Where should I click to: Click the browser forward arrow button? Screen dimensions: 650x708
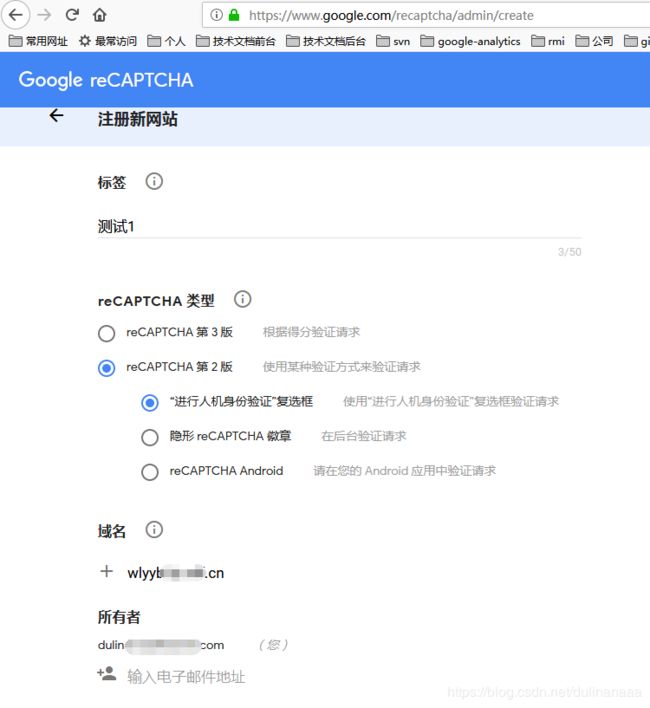click(44, 15)
